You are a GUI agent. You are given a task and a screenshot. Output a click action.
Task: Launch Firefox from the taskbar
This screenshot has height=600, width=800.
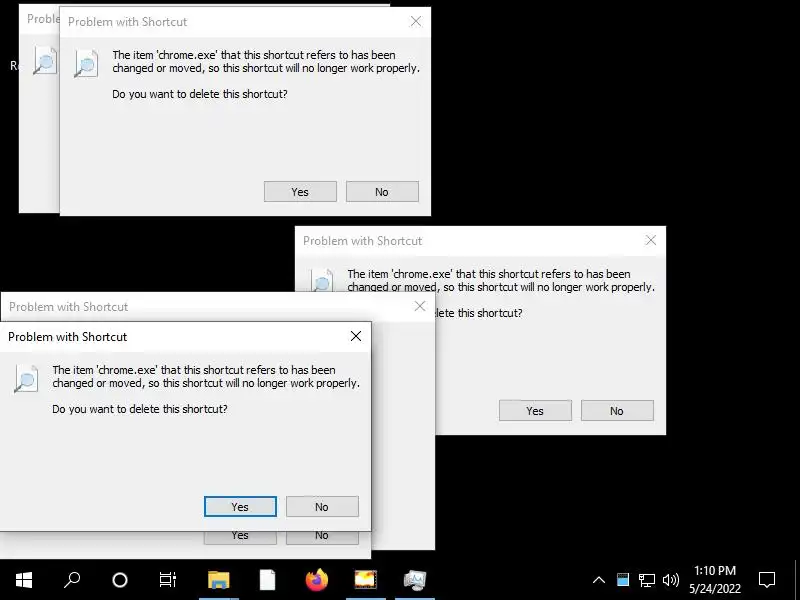click(x=316, y=580)
